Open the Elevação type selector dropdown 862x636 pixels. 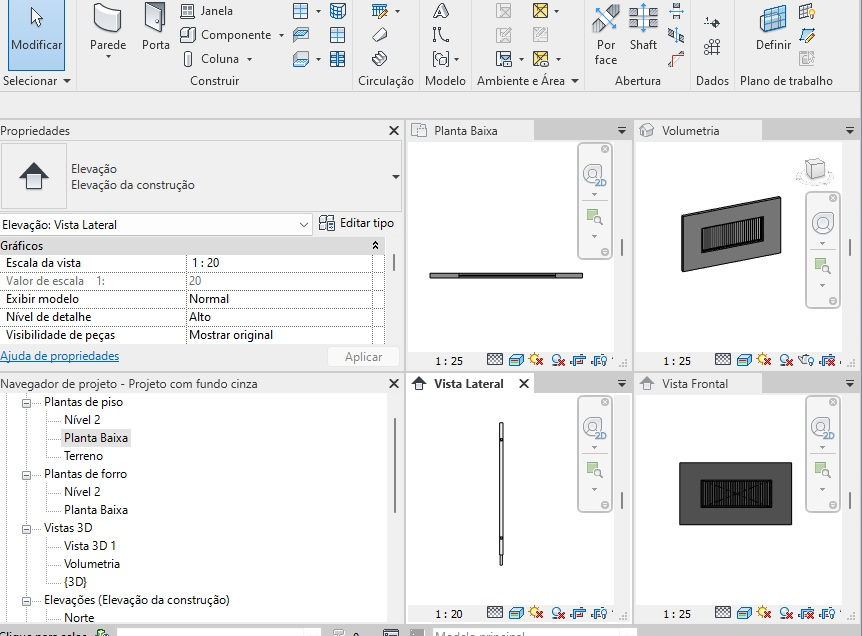395,177
